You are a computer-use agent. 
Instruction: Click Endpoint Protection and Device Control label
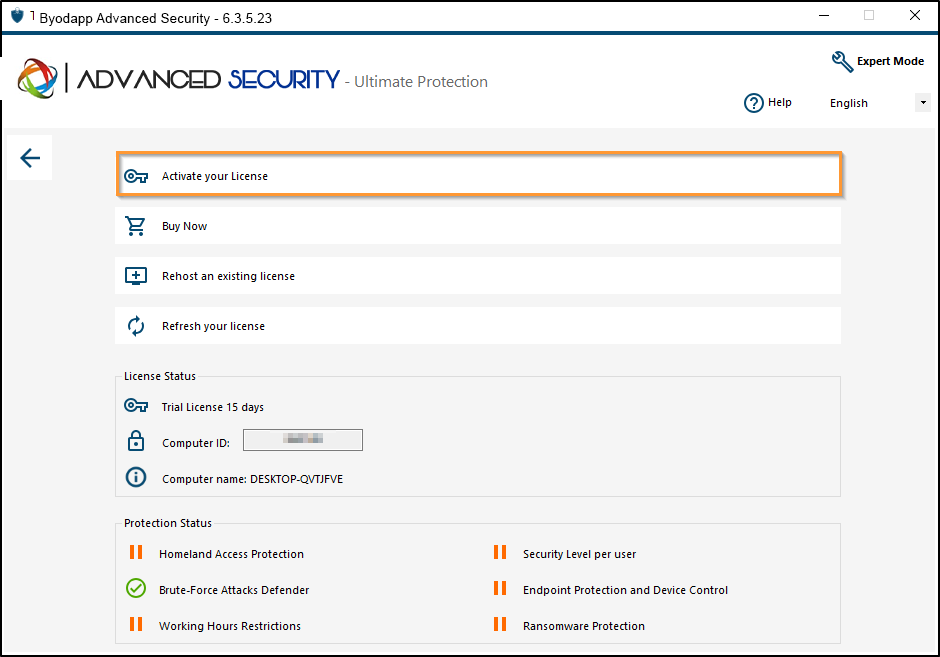click(625, 590)
